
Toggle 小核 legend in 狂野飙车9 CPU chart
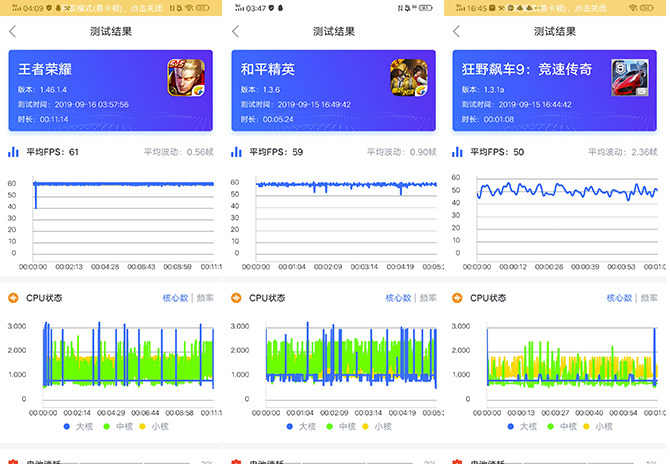tap(598, 426)
